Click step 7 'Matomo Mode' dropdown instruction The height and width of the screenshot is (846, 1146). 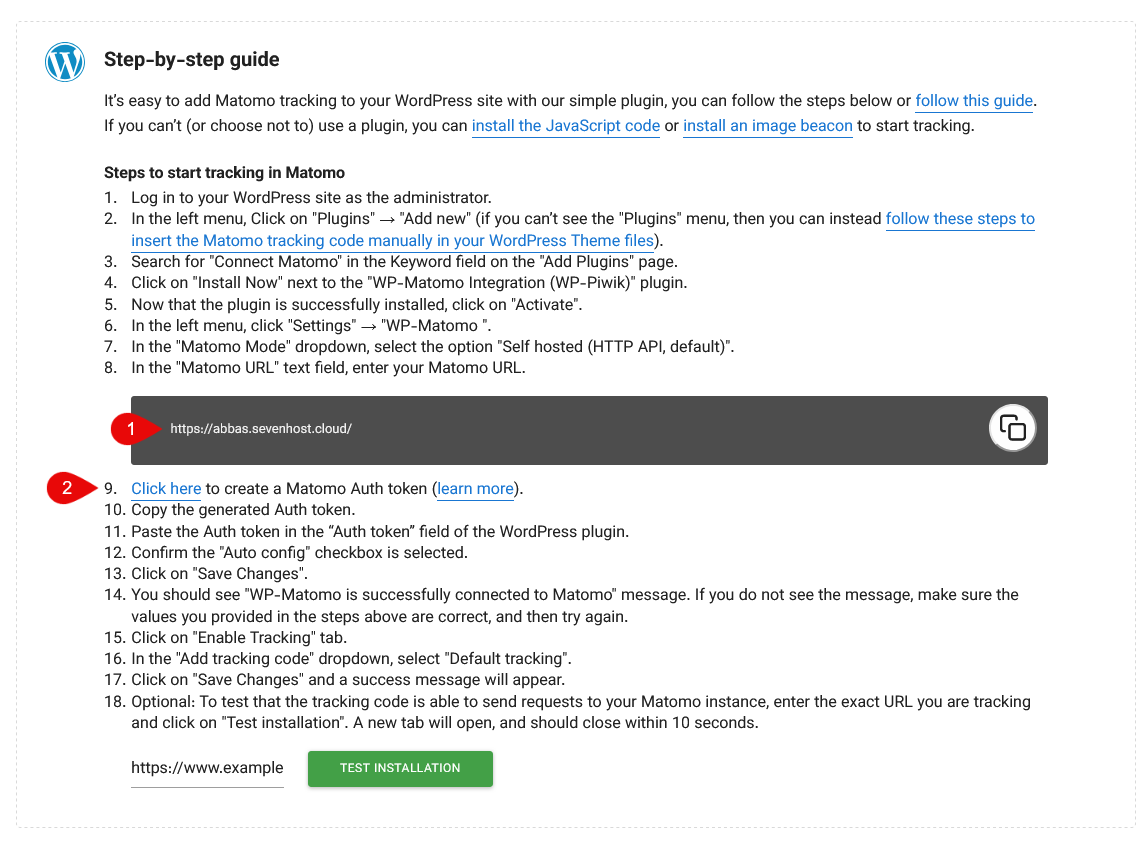tap(433, 347)
